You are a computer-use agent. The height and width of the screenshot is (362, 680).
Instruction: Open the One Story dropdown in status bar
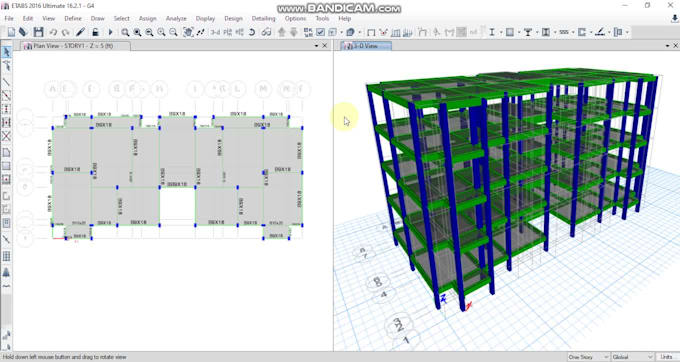588,357
